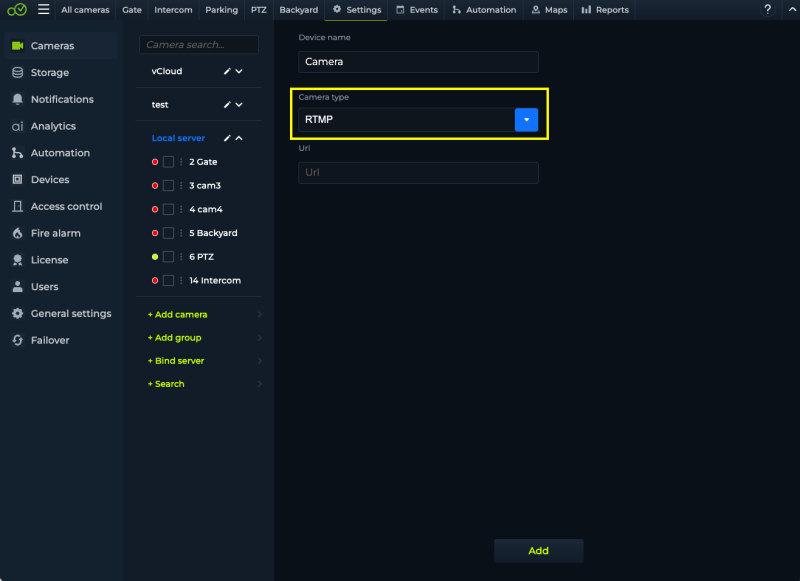Switch to the Gate tab
The height and width of the screenshot is (581, 800).
pyautogui.click(x=132, y=10)
